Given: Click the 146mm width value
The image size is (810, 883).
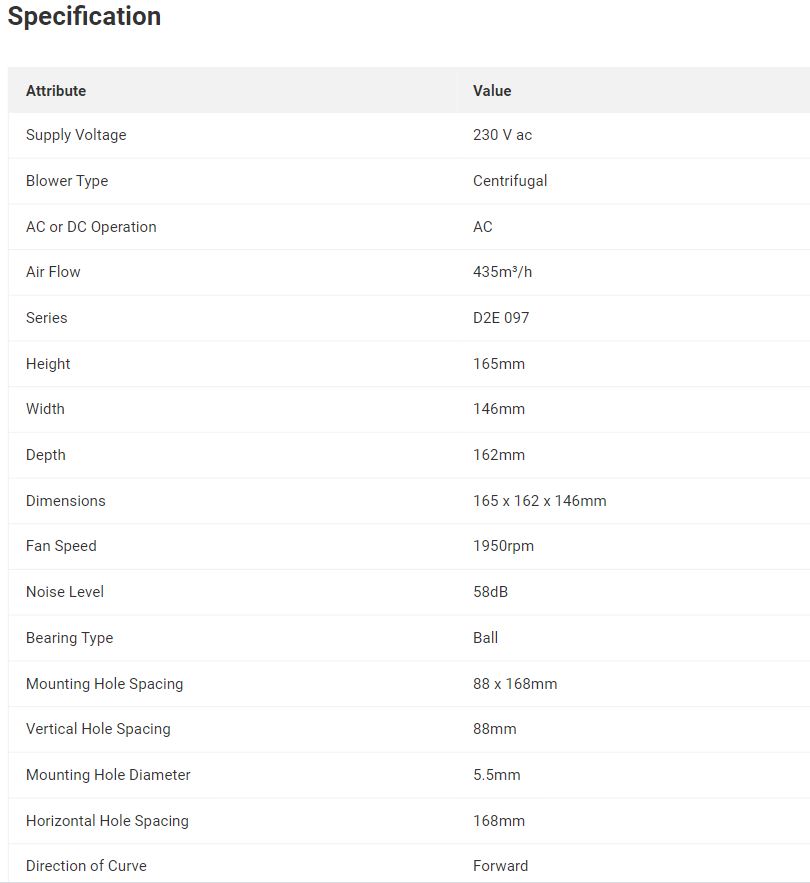Looking at the screenshot, I should point(499,409).
